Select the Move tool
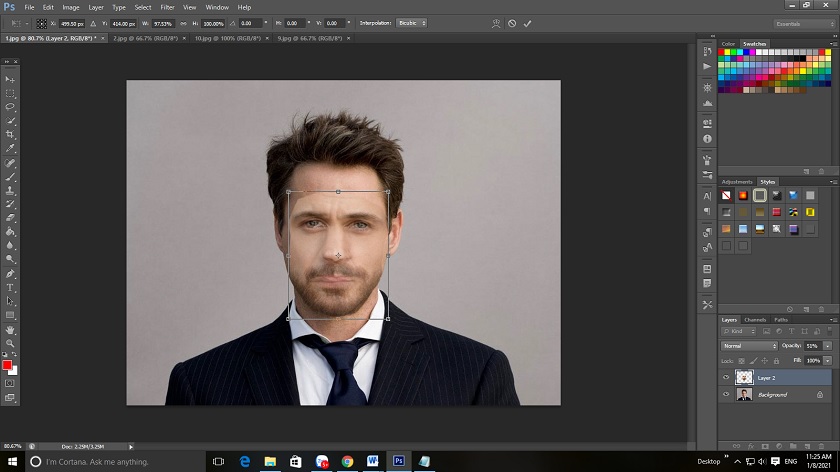The image size is (840, 472). [x=10, y=79]
